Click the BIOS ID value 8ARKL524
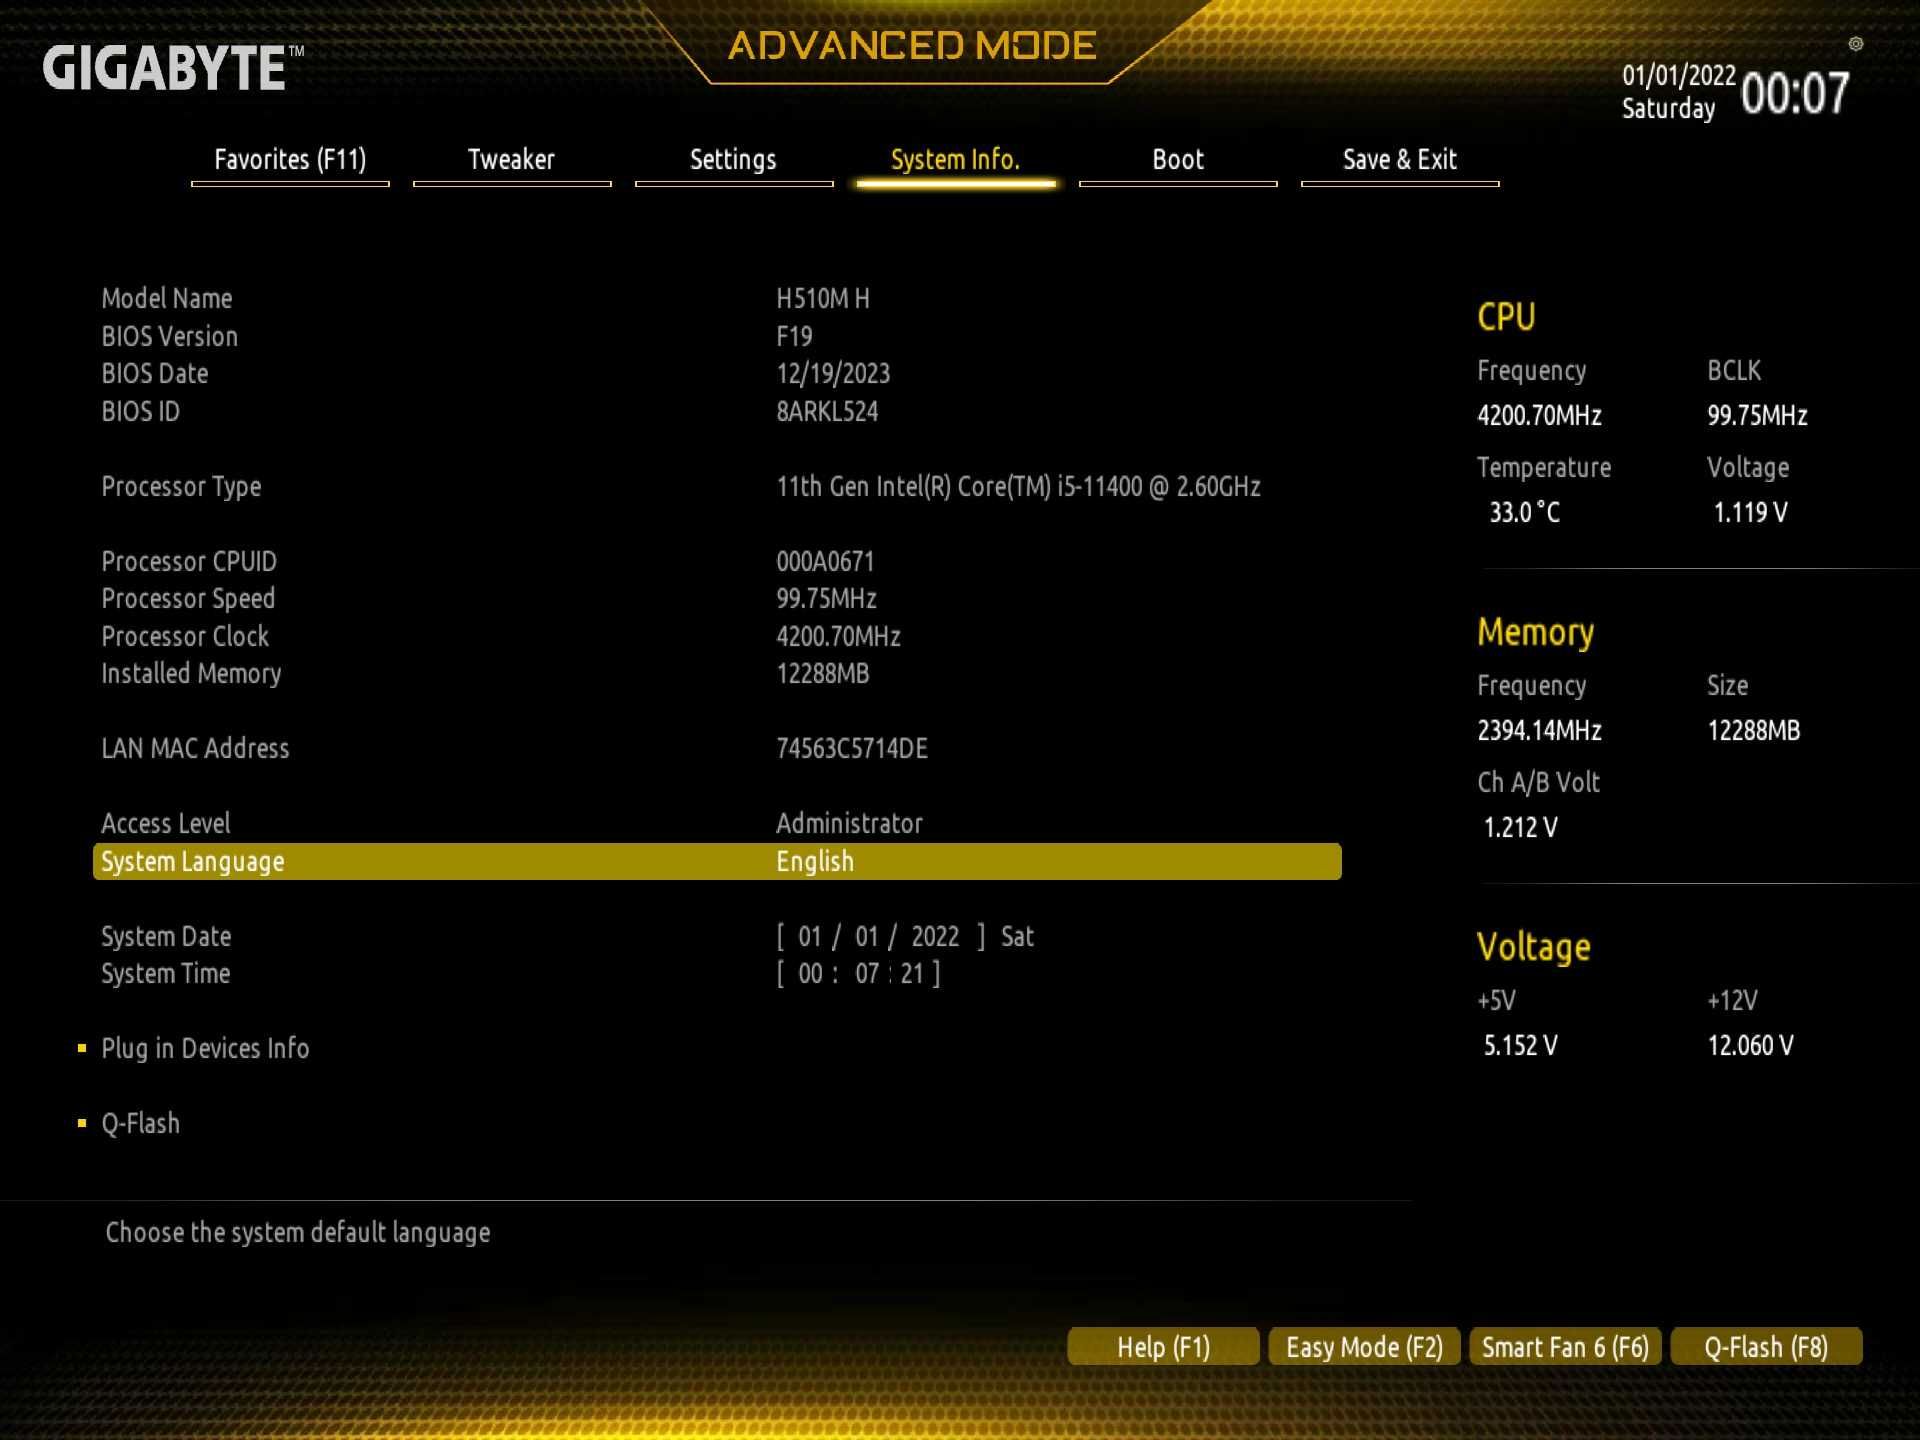1920x1440 pixels. coord(827,411)
